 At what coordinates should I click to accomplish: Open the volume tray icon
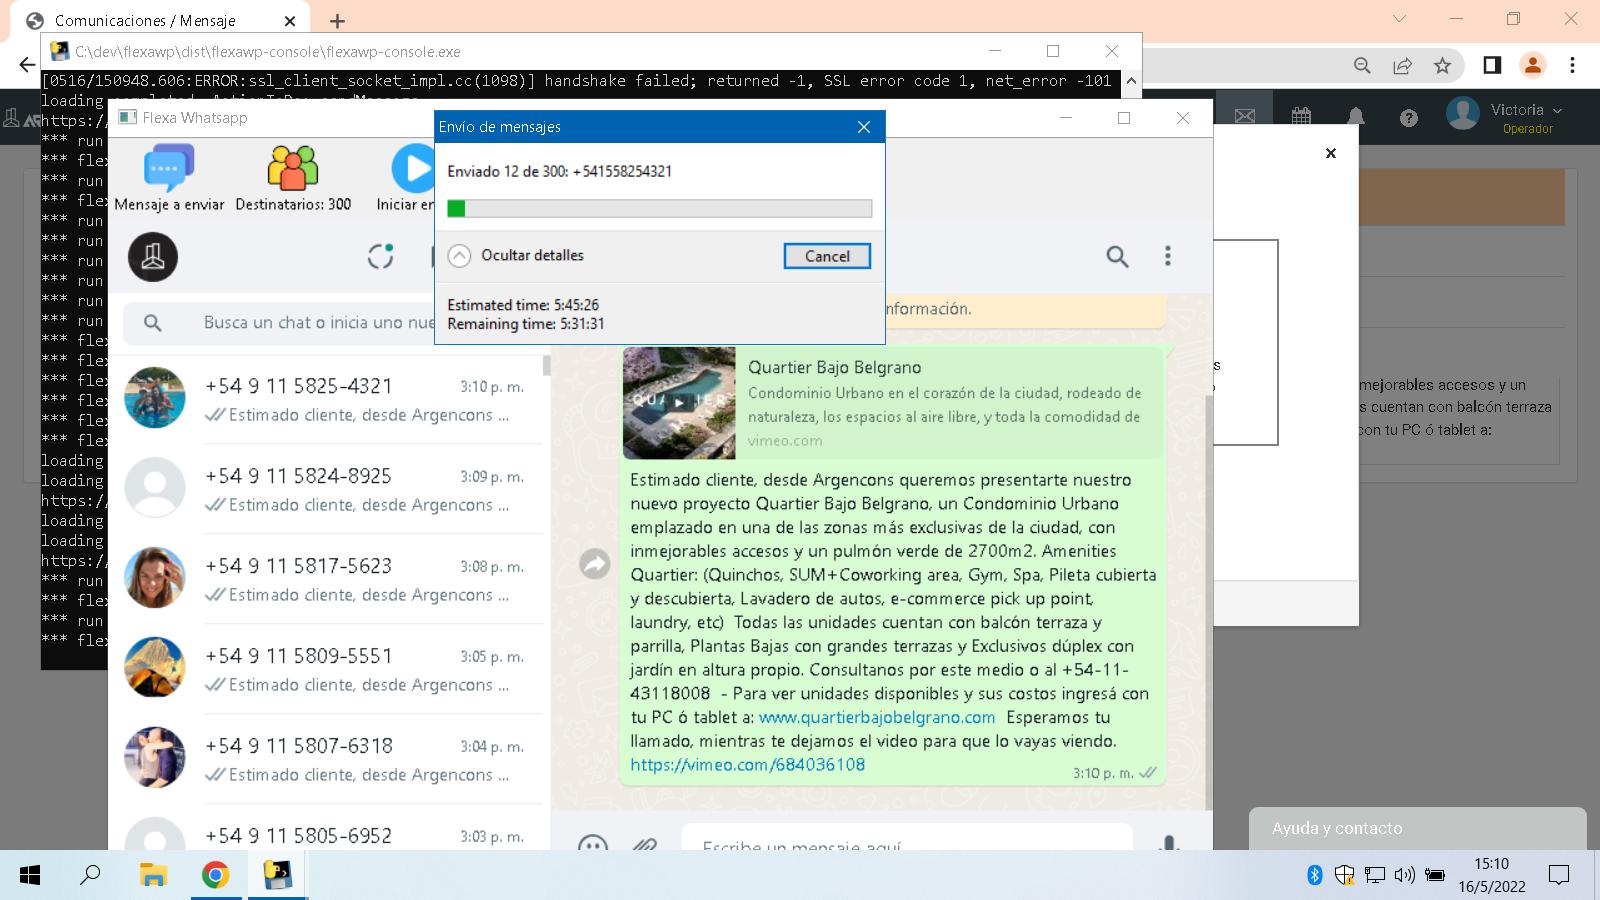(x=1404, y=876)
